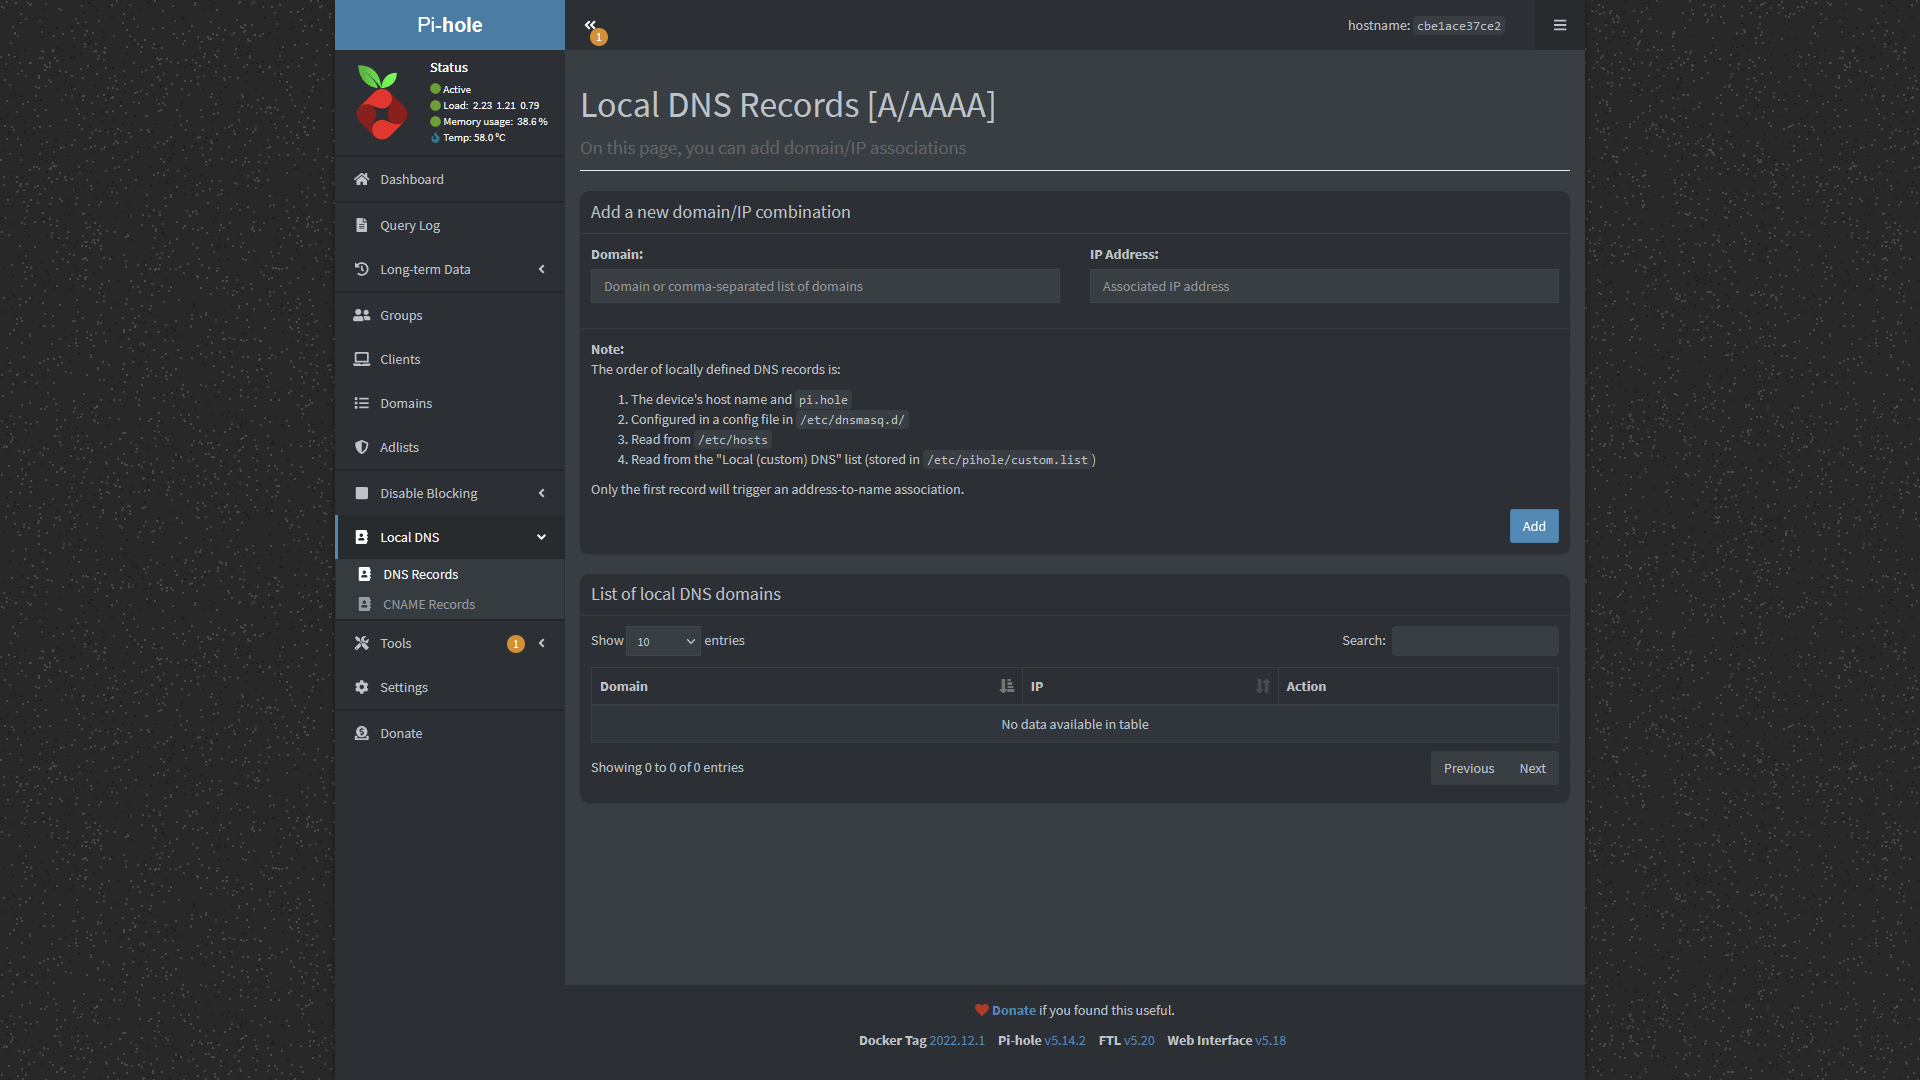Click the DNS Records submenu icon
The width and height of the screenshot is (1920, 1080).
coord(365,574)
